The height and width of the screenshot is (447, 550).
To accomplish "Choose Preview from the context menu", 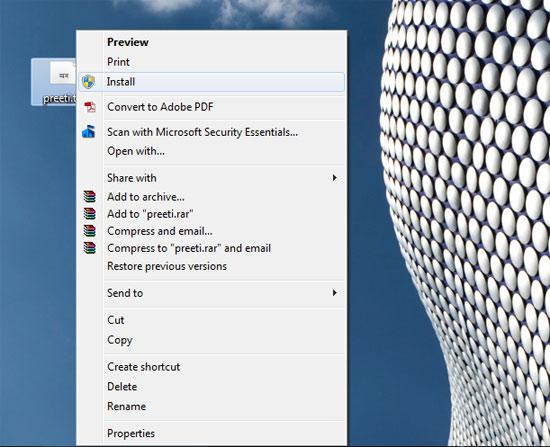I will (x=211, y=42).
